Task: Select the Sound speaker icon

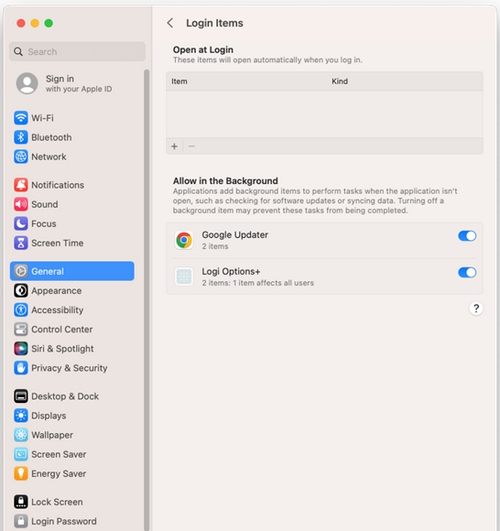Action: [21, 204]
